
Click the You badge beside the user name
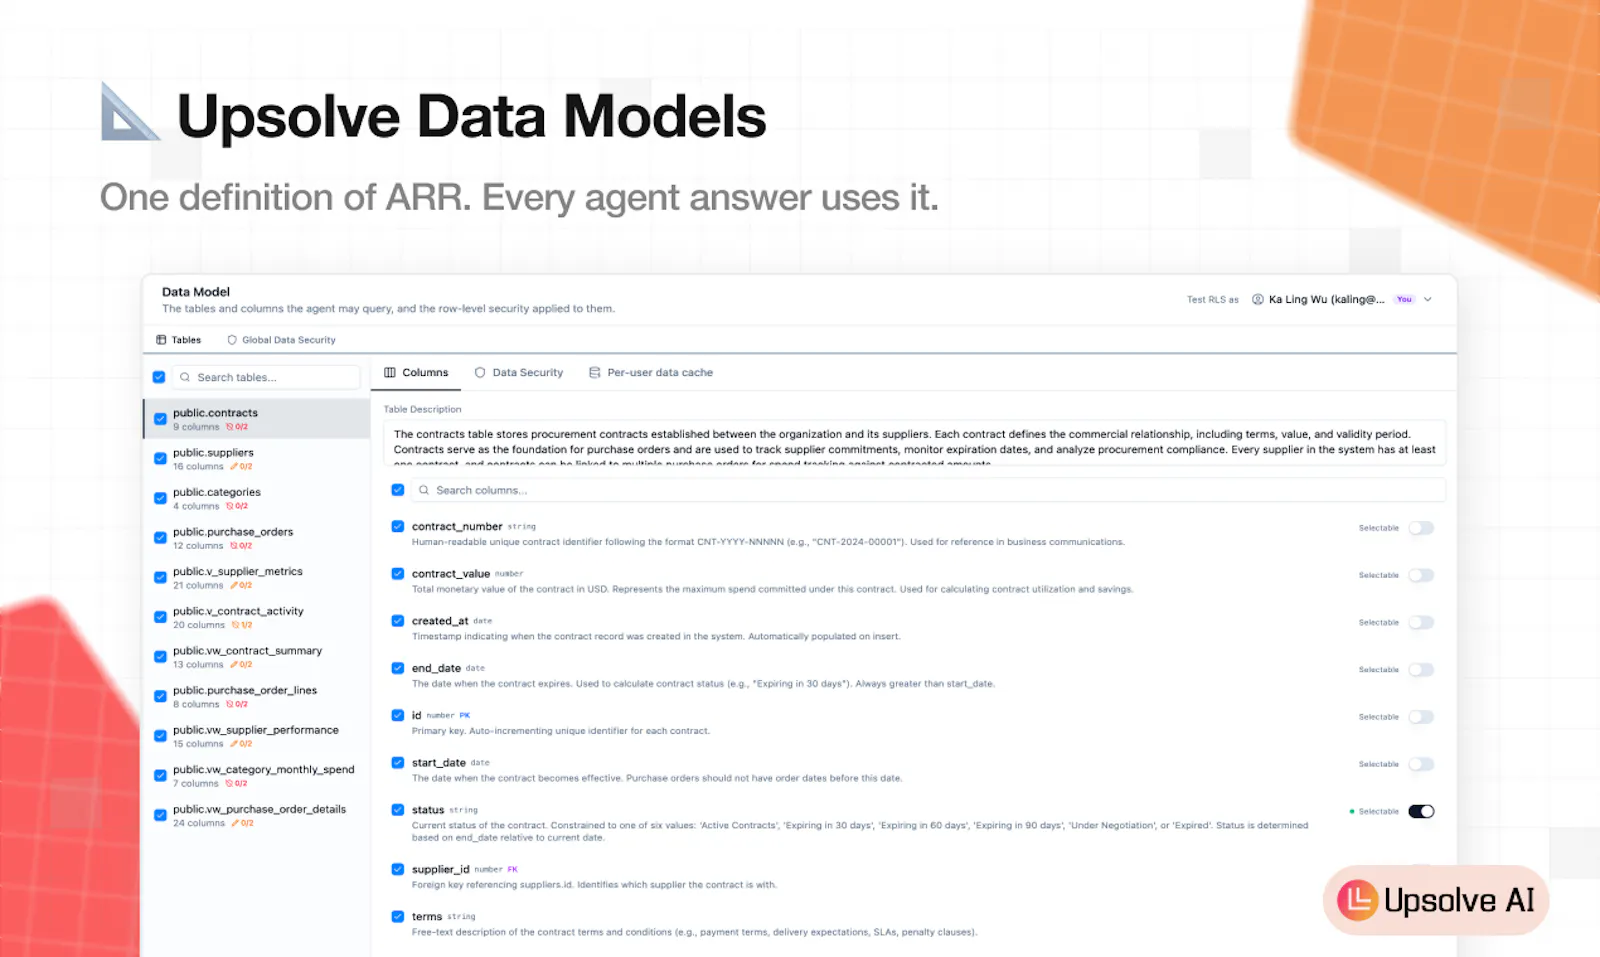1404,299
